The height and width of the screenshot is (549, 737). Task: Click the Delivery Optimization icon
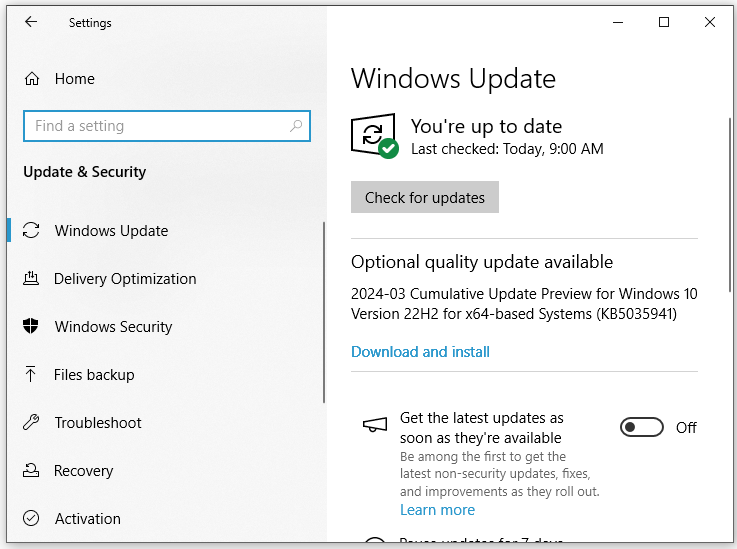tap(32, 279)
